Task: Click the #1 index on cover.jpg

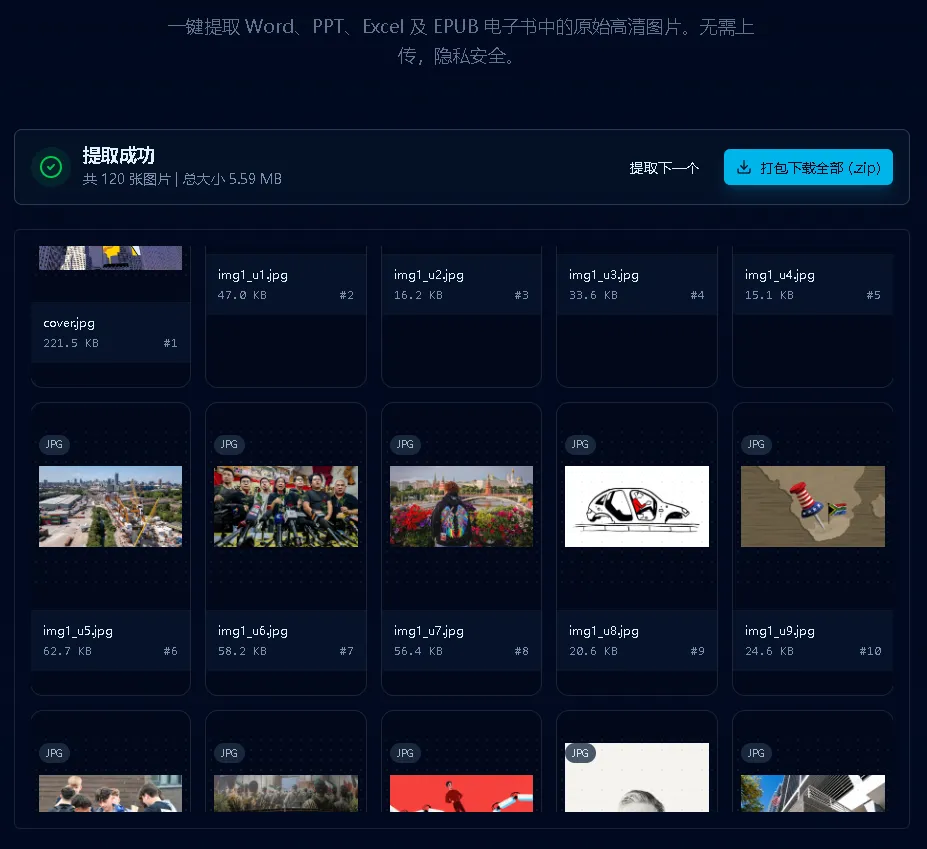Action: [170, 343]
